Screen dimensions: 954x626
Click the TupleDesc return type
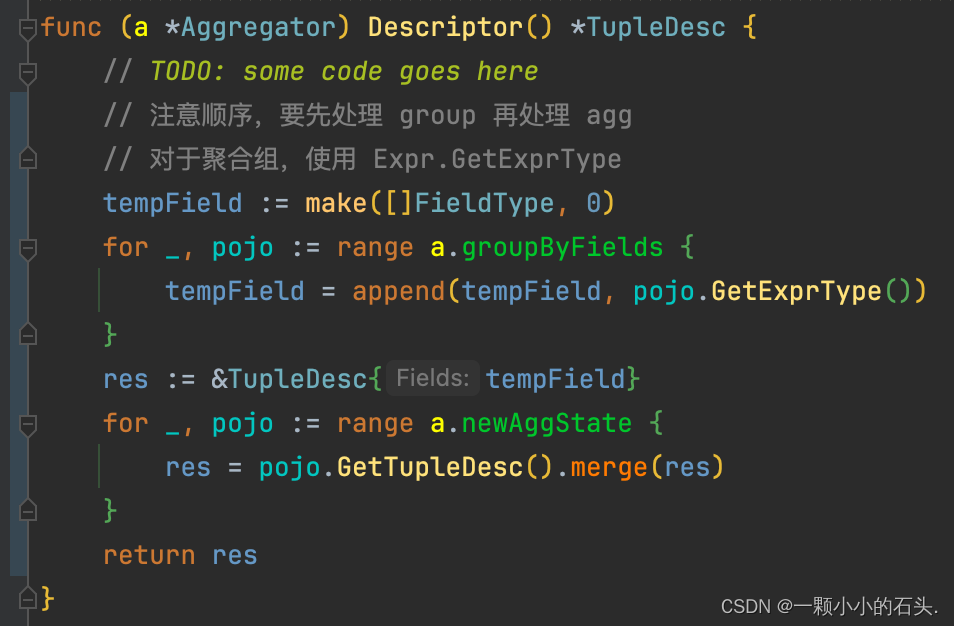click(656, 27)
